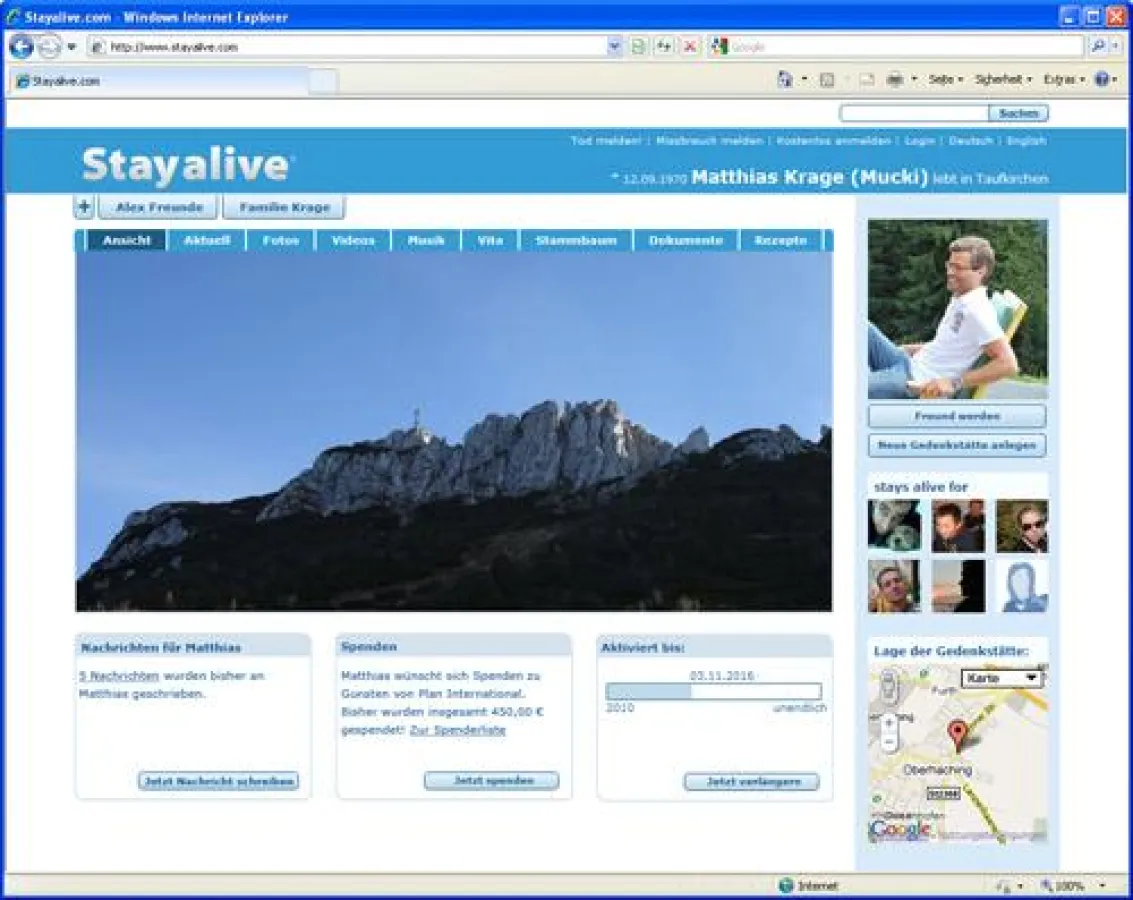Click the first stays alive for thumbnail
Screen dimensions: 1133x900
(x=893, y=526)
